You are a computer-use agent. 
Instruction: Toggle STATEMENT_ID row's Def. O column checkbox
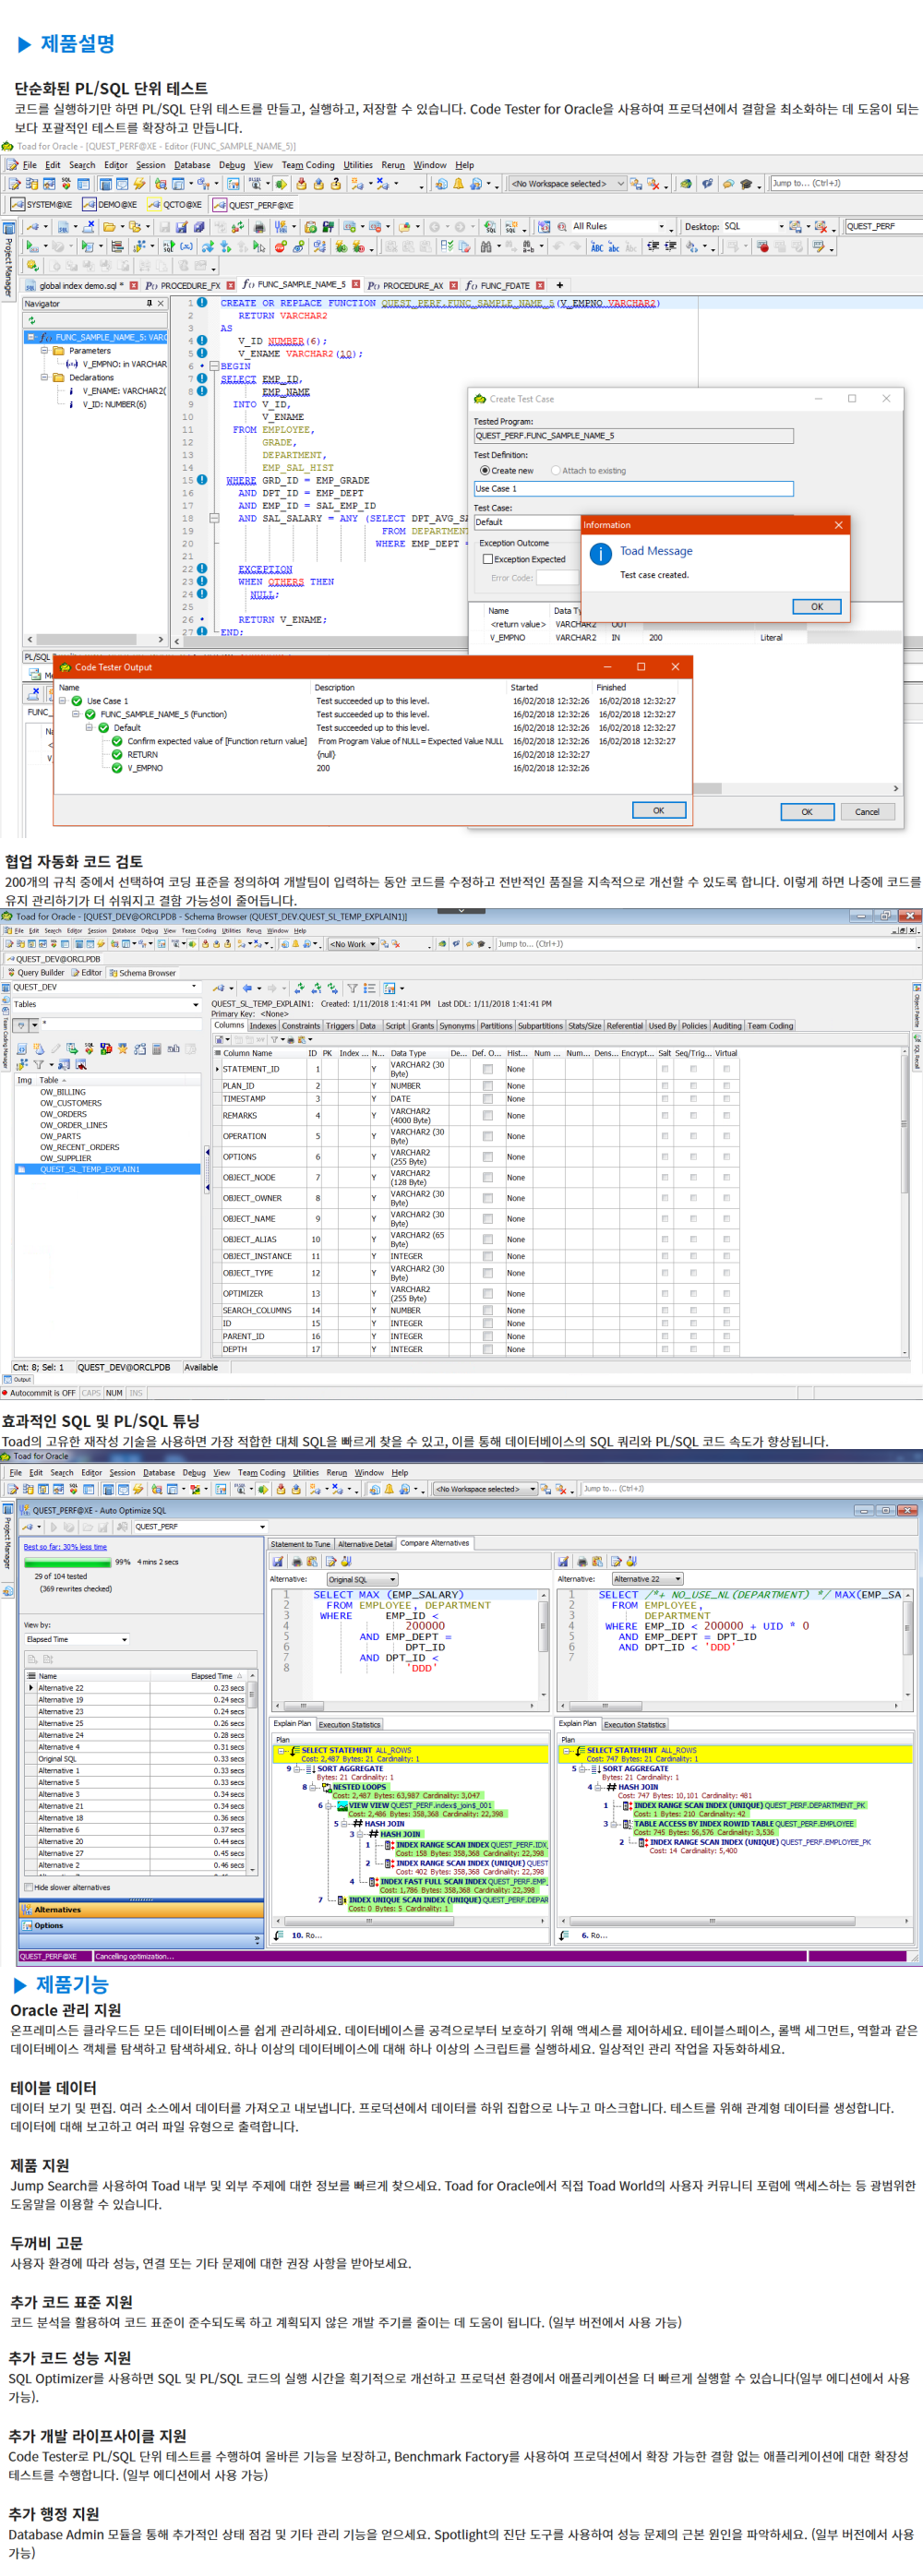(x=488, y=1069)
